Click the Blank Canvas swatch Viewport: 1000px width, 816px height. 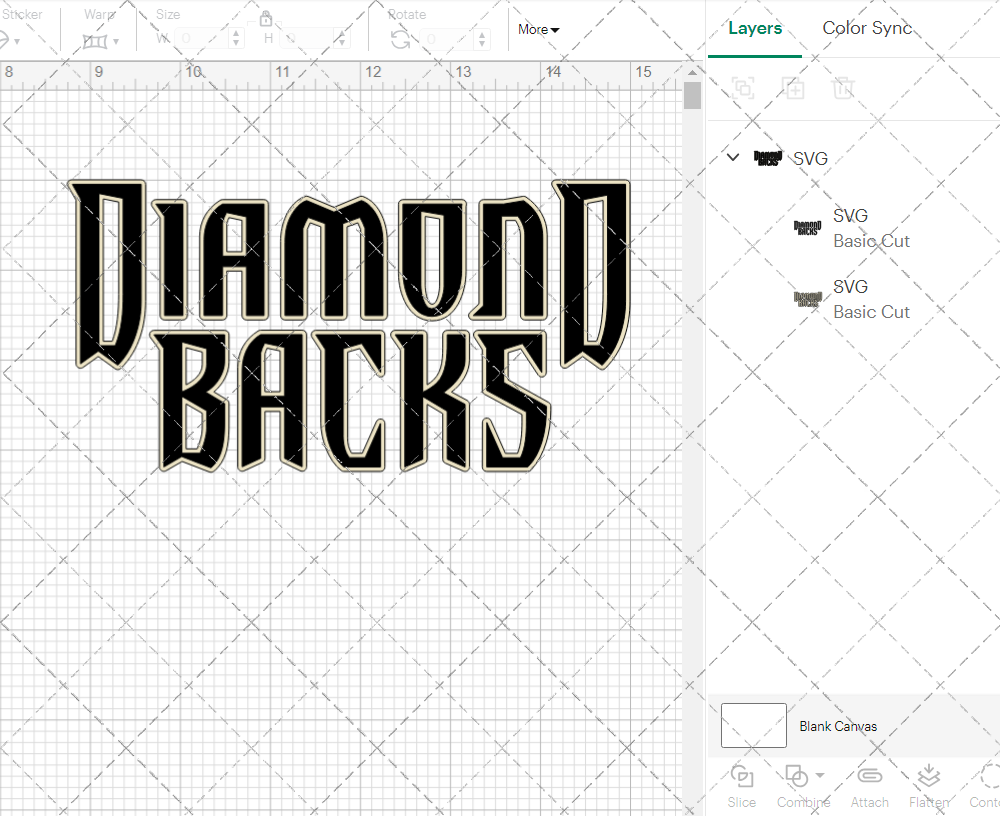point(753,725)
